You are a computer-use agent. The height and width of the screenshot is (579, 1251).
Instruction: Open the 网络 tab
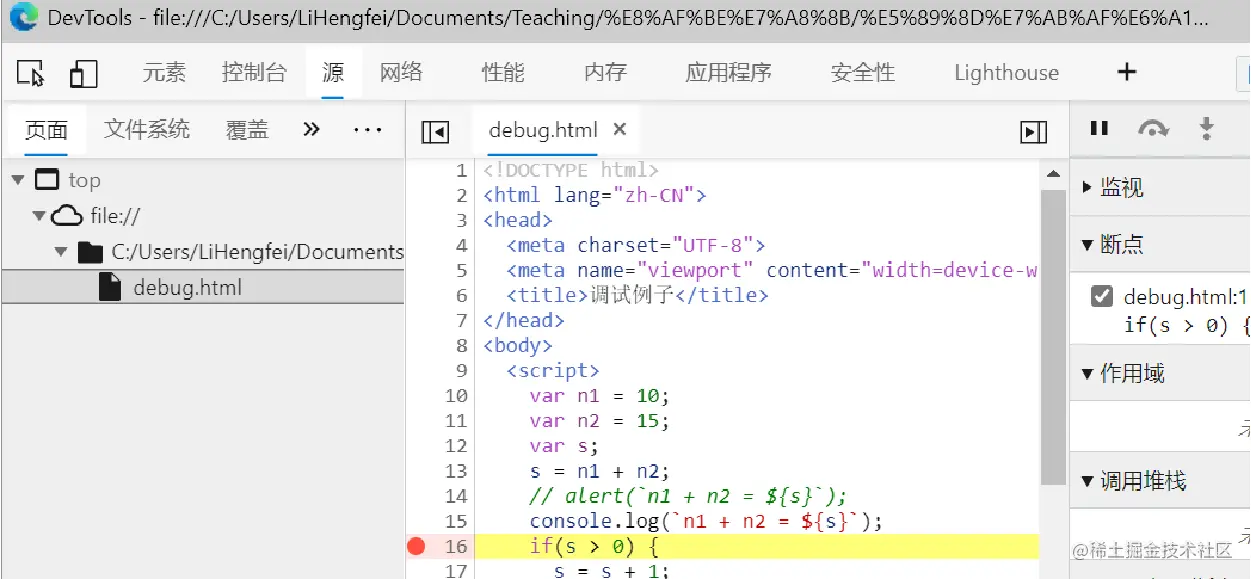coord(401,73)
